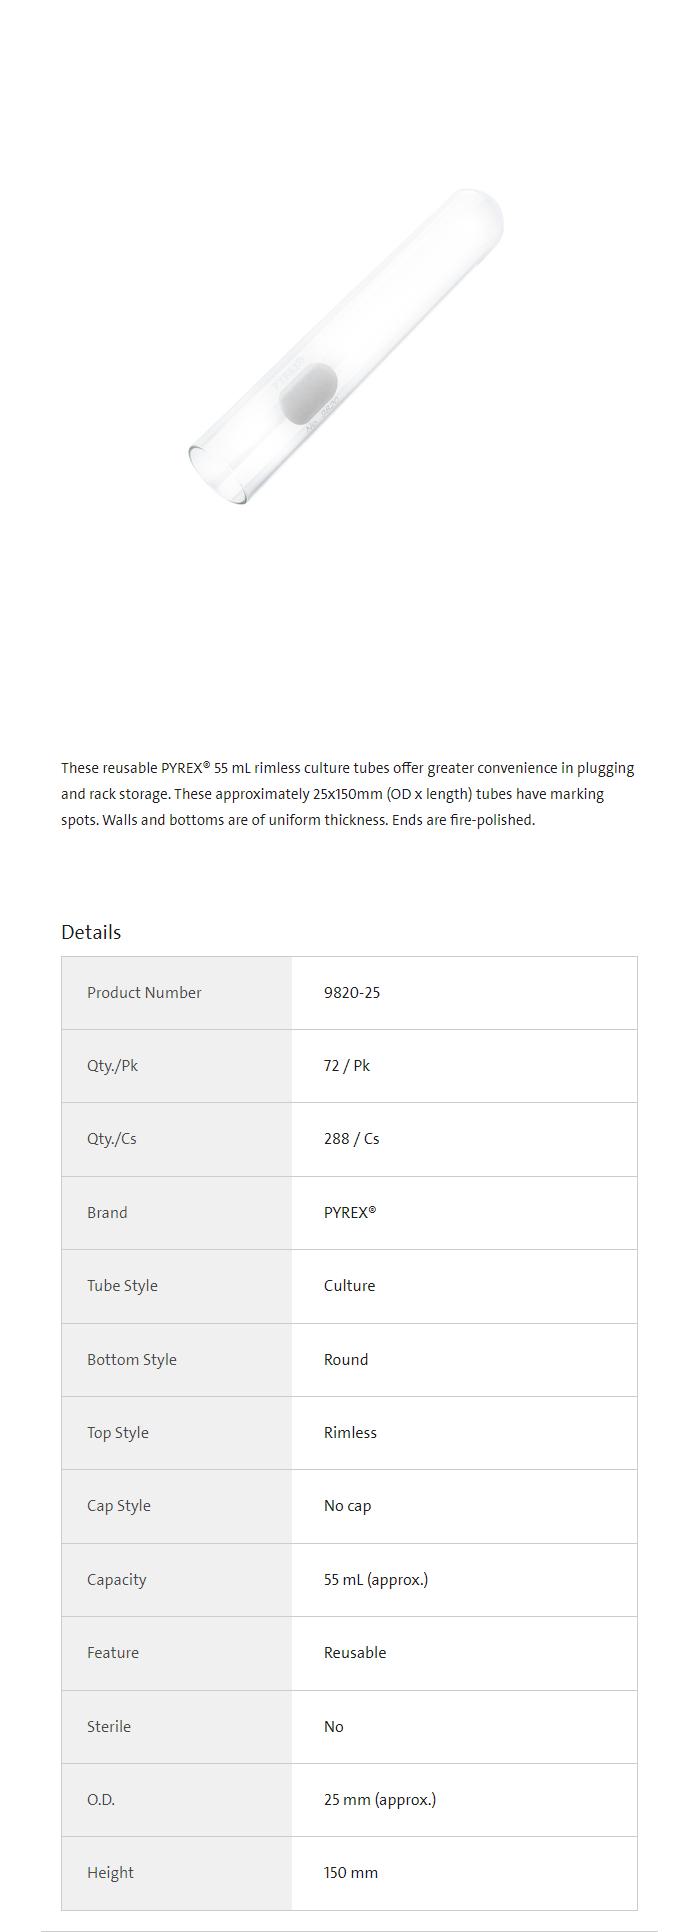This screenshot has width=700, height=1932.
Task: Click the 150 mm height value
Action: coord(351,1873)
